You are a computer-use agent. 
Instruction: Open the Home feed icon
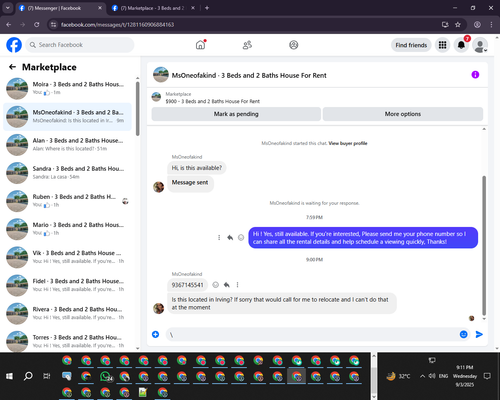(x=200, y=45)
